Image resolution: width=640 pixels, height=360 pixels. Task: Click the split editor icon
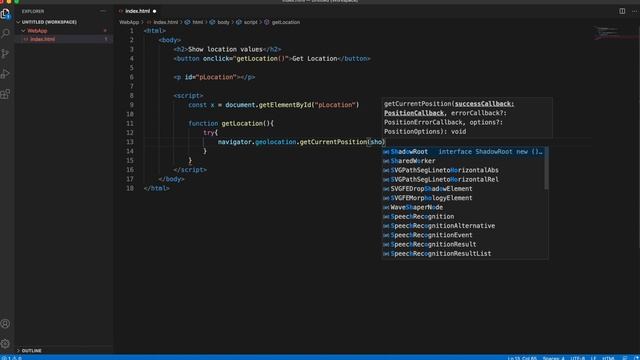(622, 11)
